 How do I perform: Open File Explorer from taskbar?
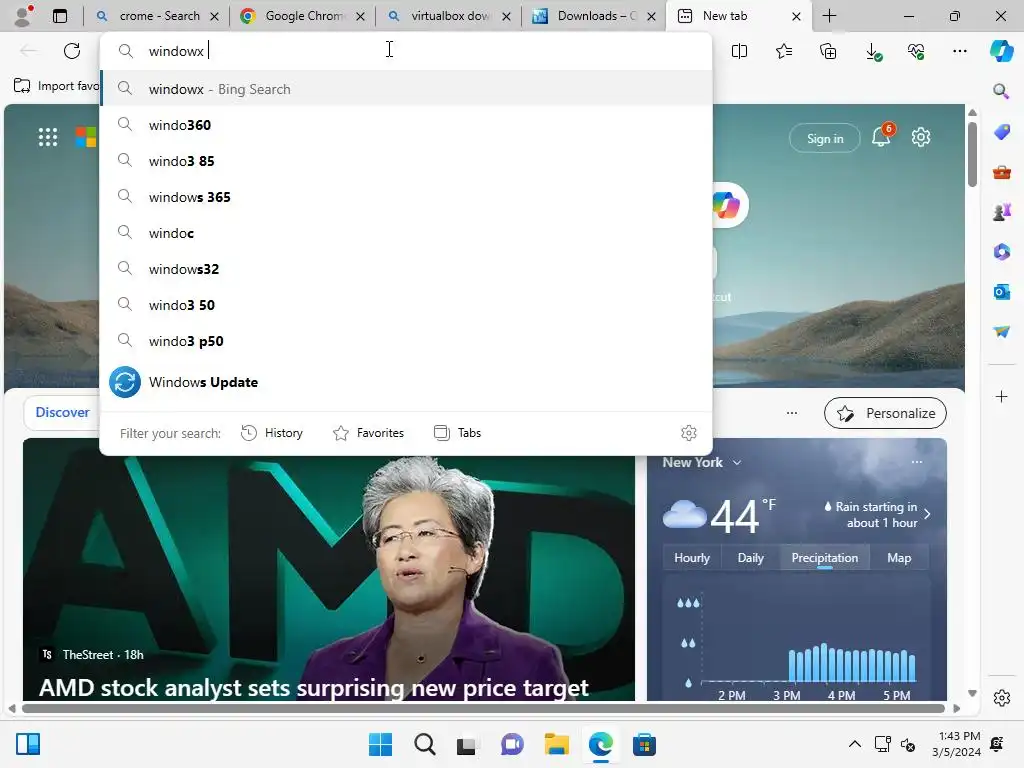556,744
